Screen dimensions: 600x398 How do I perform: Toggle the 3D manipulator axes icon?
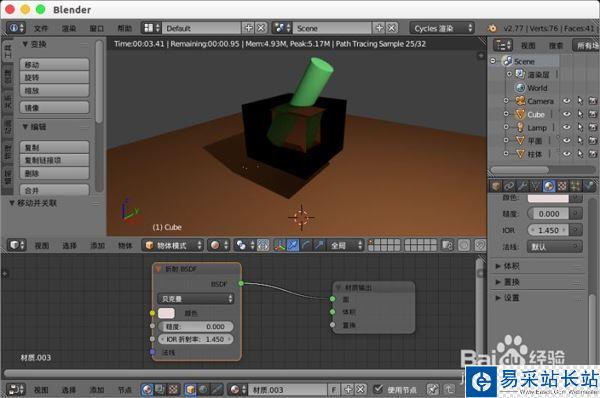click(x=280, y=245)
